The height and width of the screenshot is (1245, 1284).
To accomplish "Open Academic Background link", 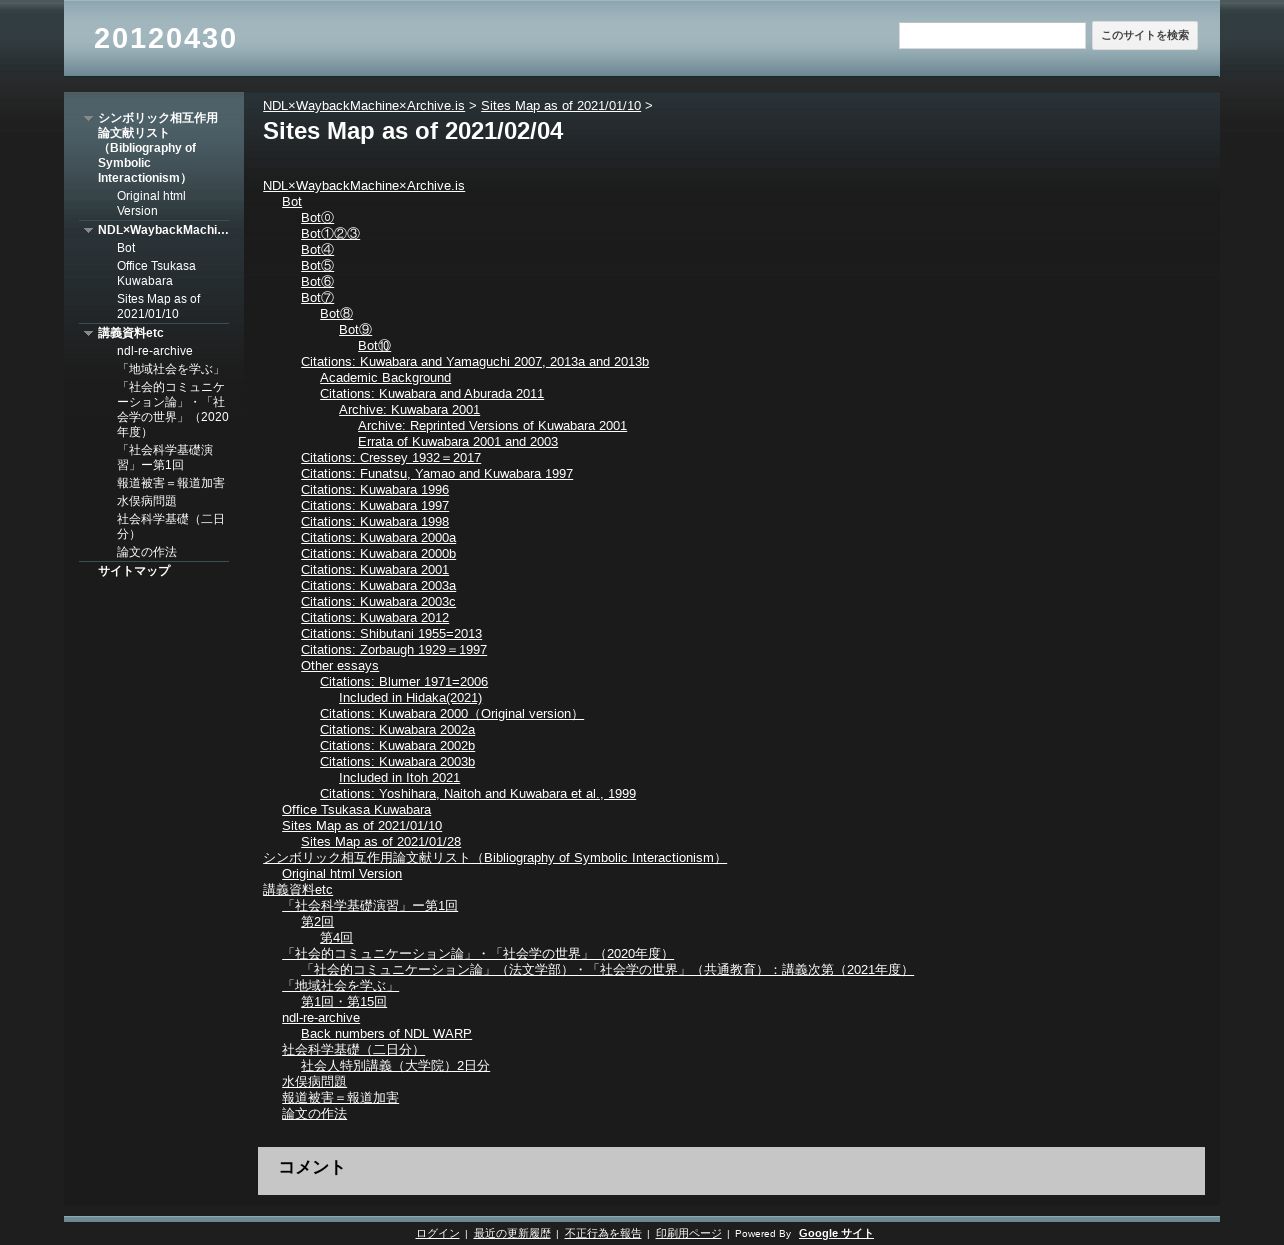I will (385, 377).
